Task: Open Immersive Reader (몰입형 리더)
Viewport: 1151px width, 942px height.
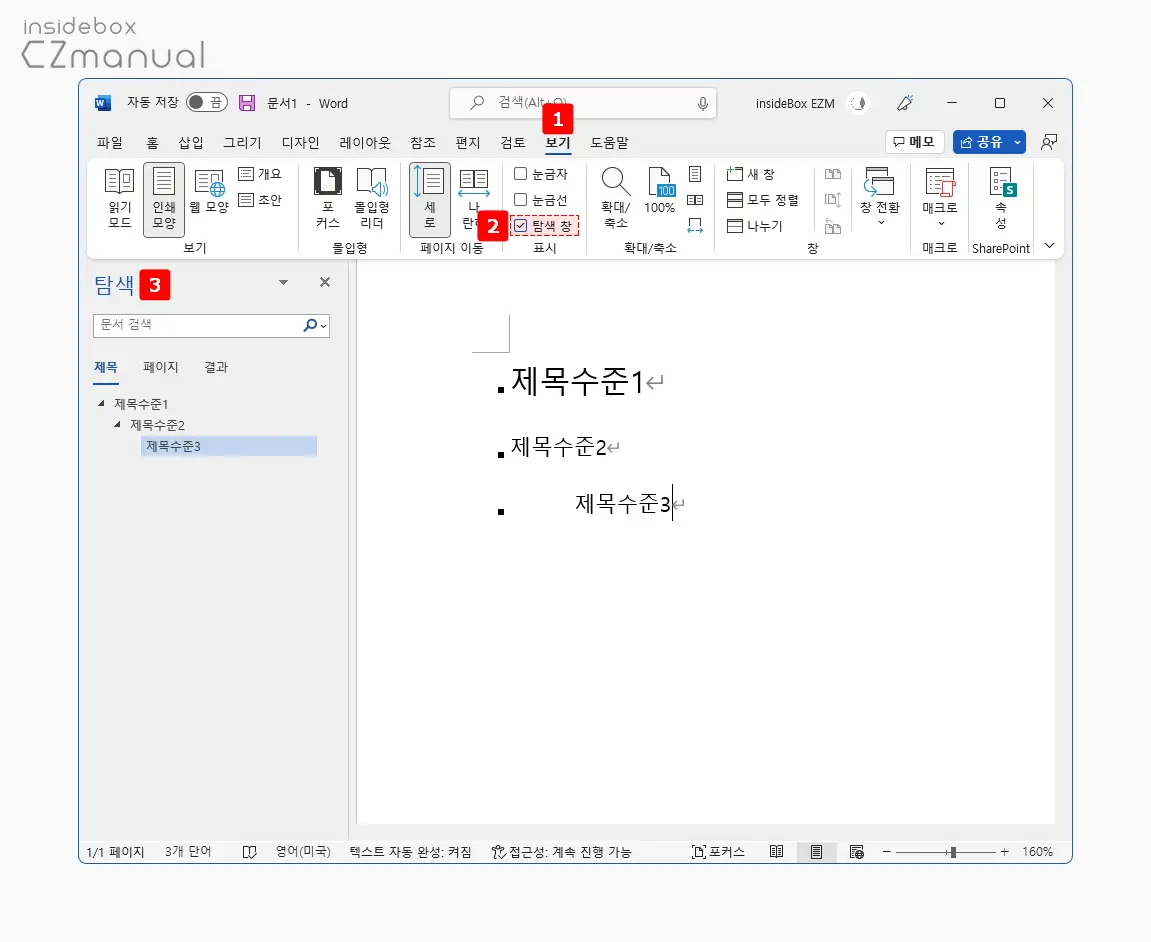Action: pyautogui.click(x=371, y=198)
